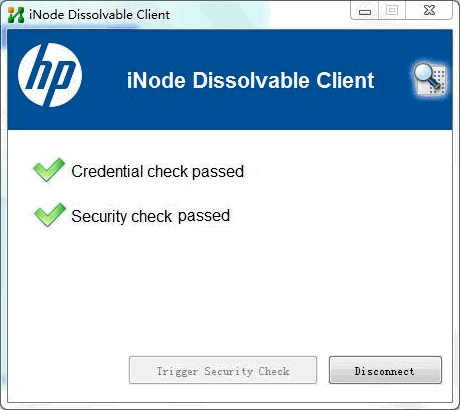Click the word "Disconnect" label text
Screen dimensions: 460x410
pos(385,371)
